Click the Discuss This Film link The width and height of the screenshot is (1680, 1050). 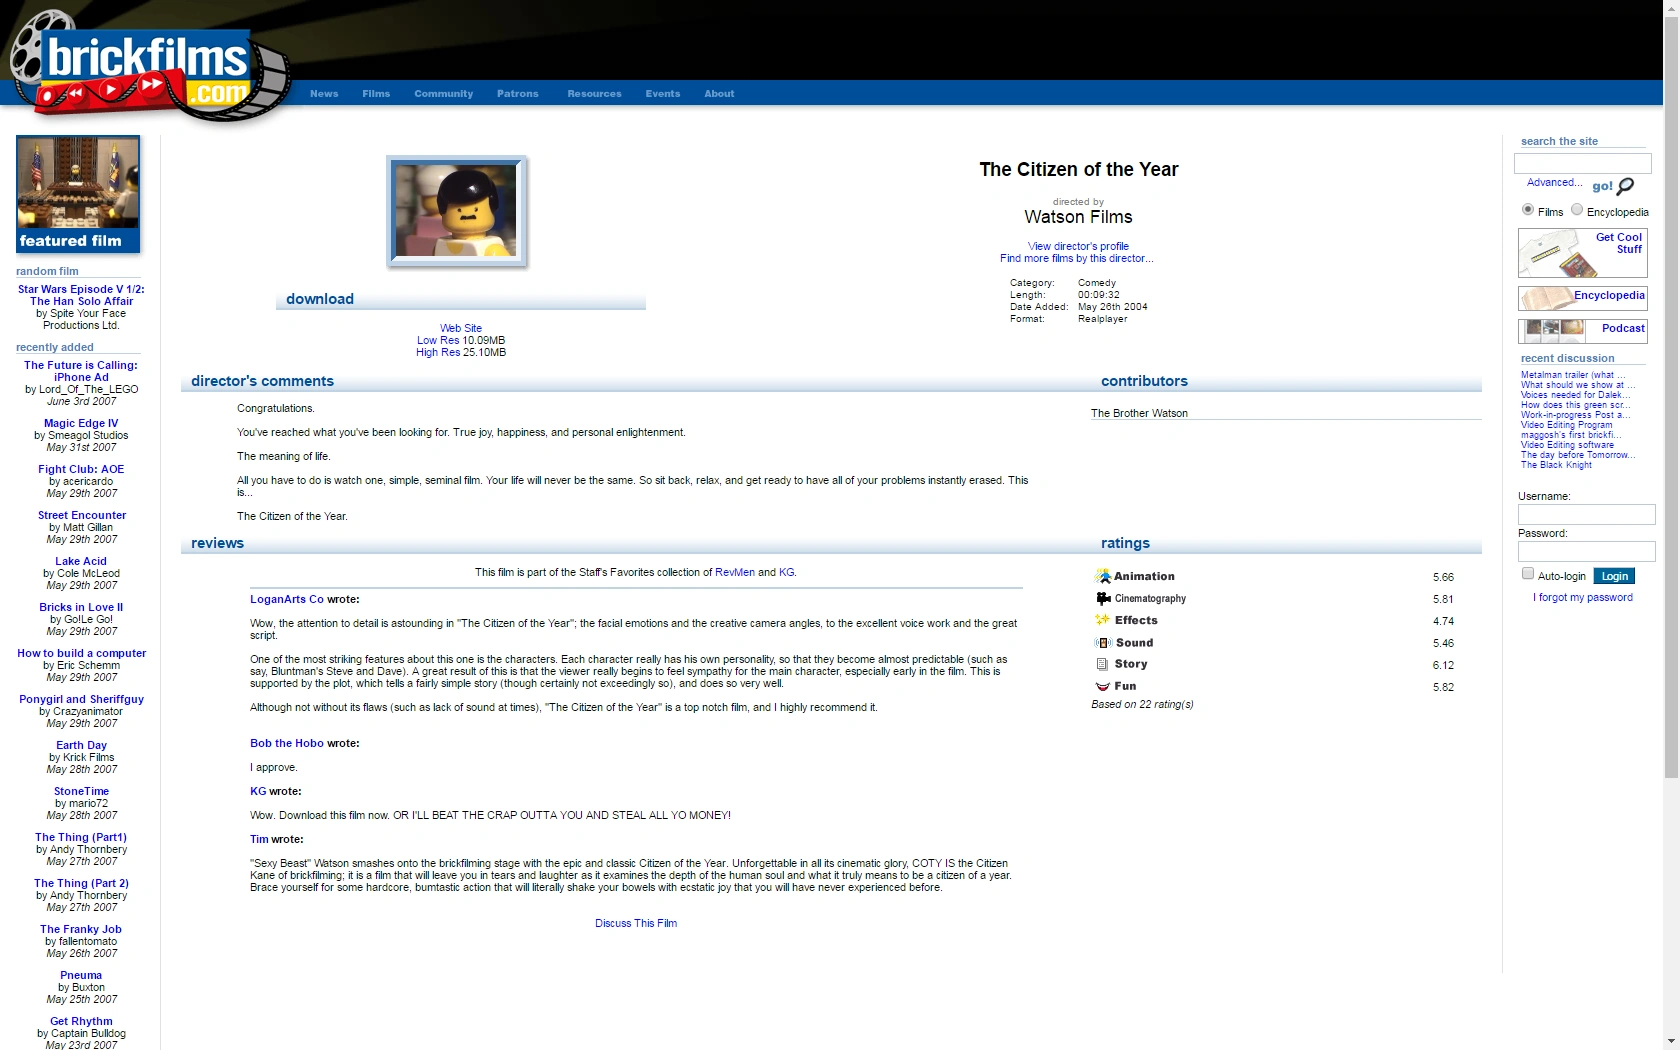coord(636,923)
